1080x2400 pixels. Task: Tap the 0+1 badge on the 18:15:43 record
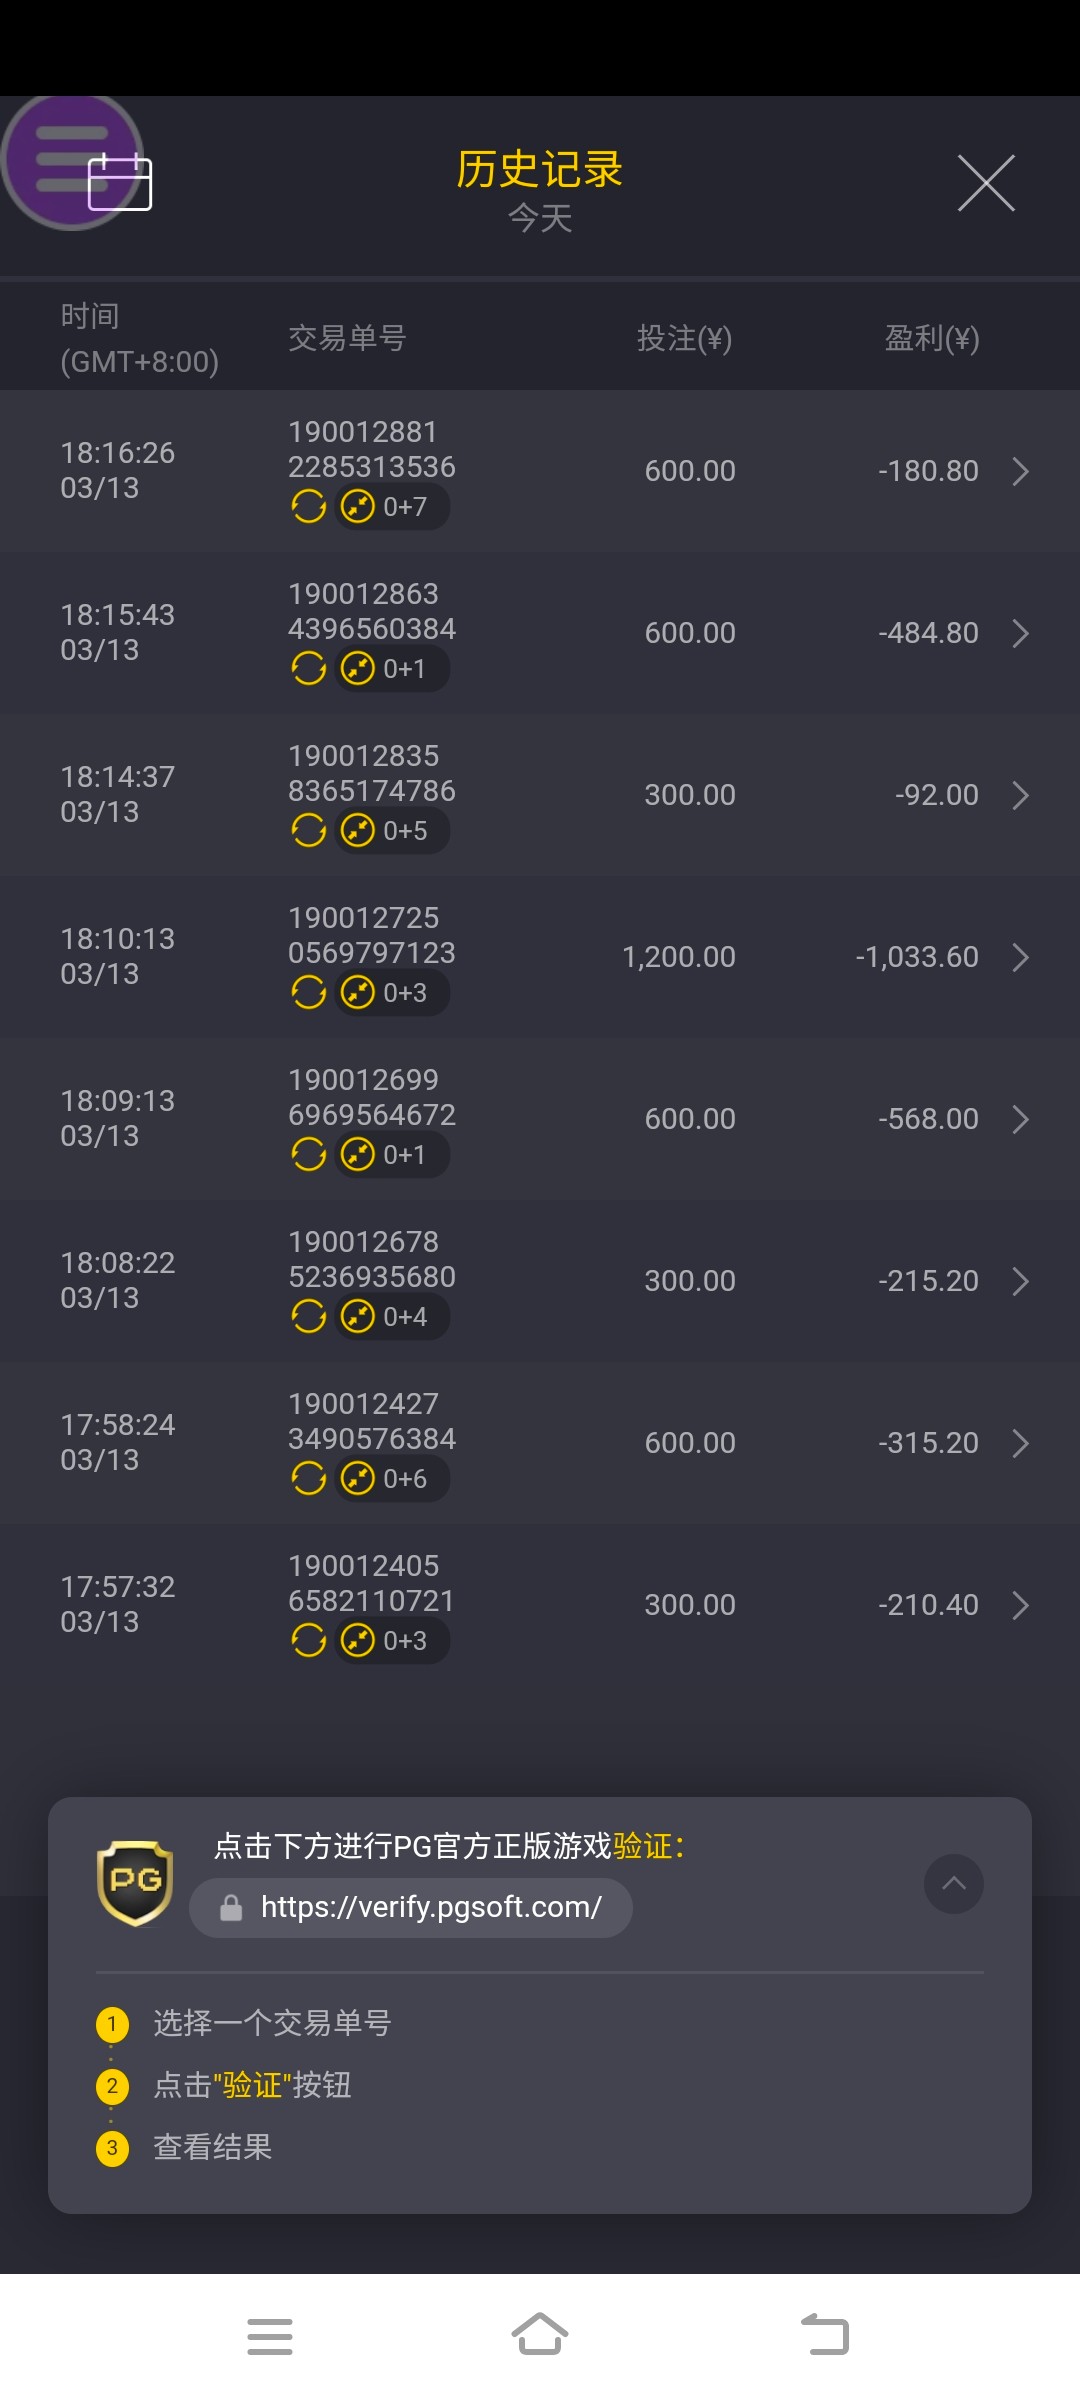(392, 669)
